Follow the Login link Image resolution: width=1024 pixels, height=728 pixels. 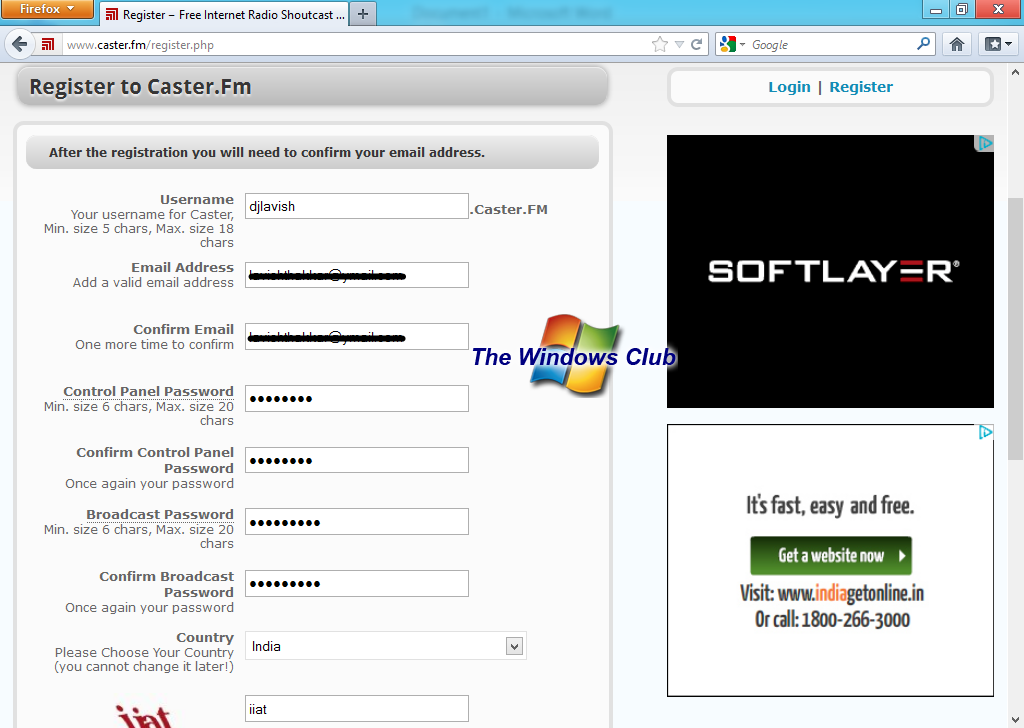pos(789,87)
